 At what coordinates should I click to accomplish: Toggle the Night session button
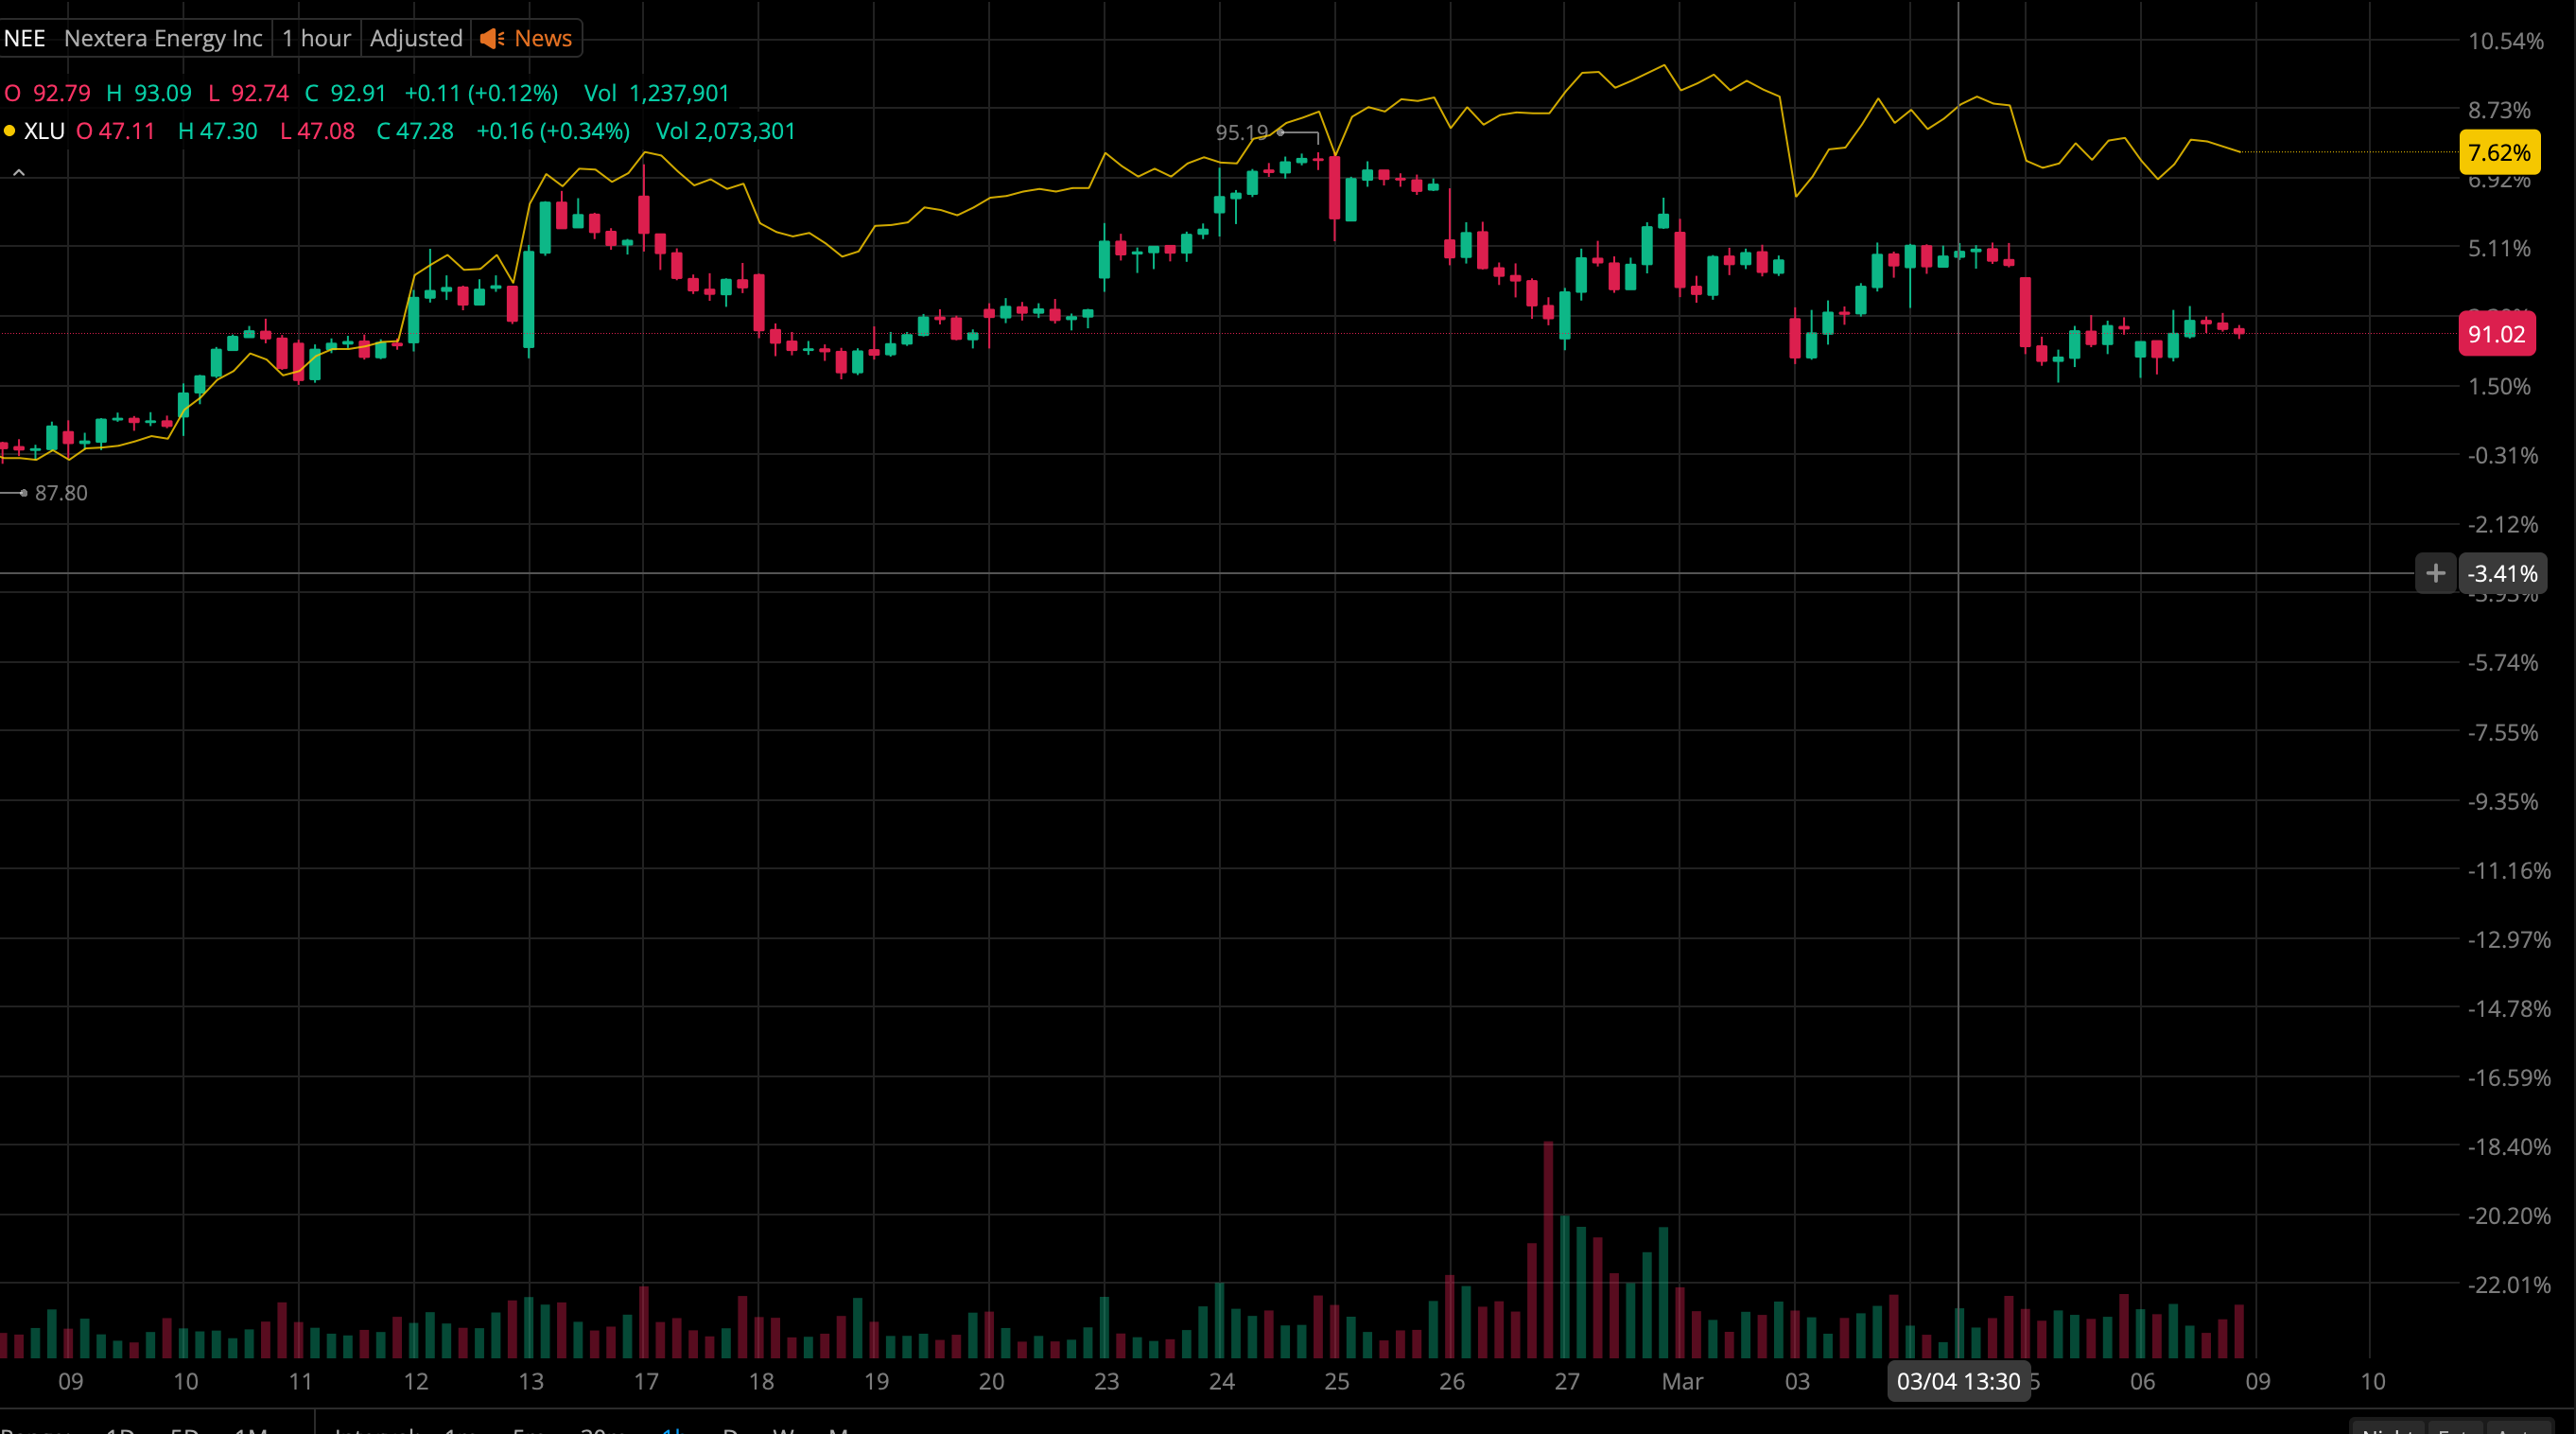click(x=2388, y=1430)
